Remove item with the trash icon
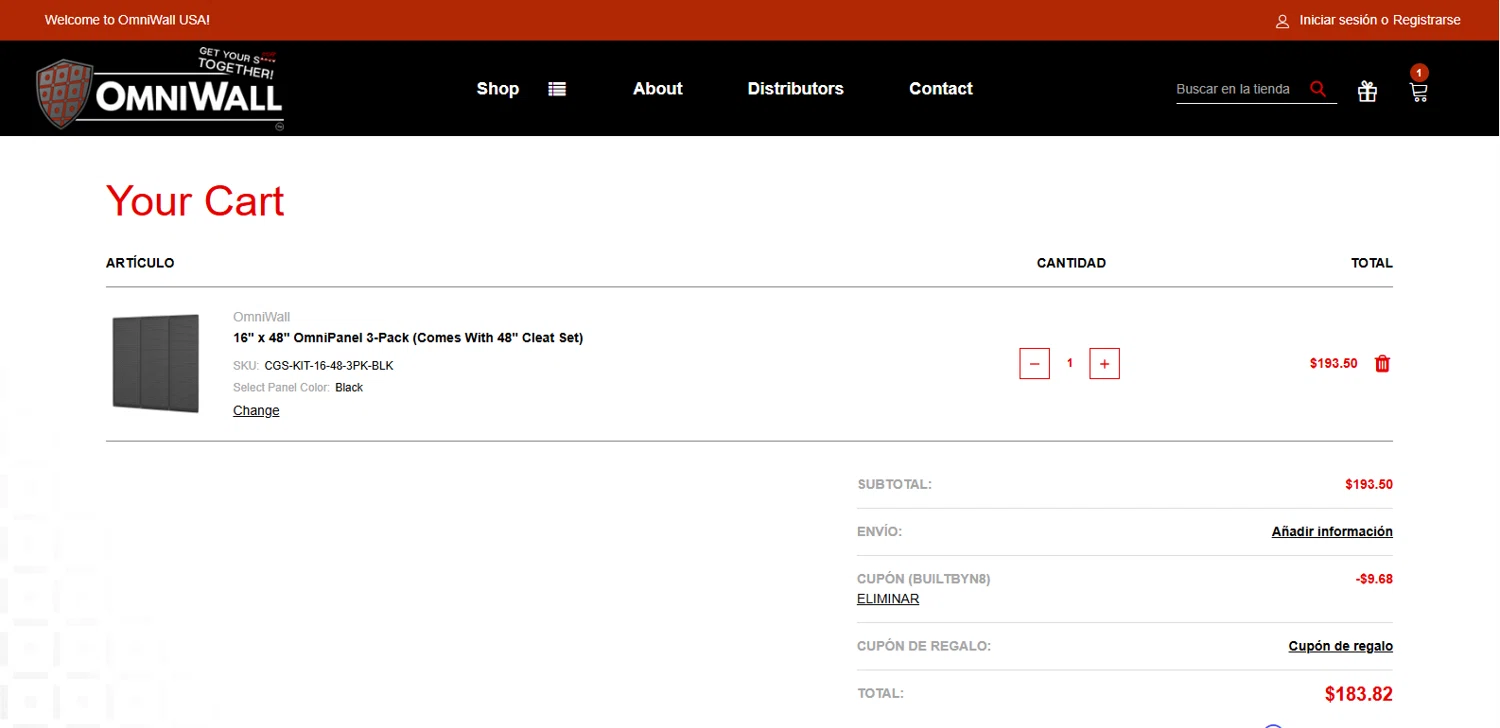Screen dimensions: 1500x728 [x=1382, y=364]
